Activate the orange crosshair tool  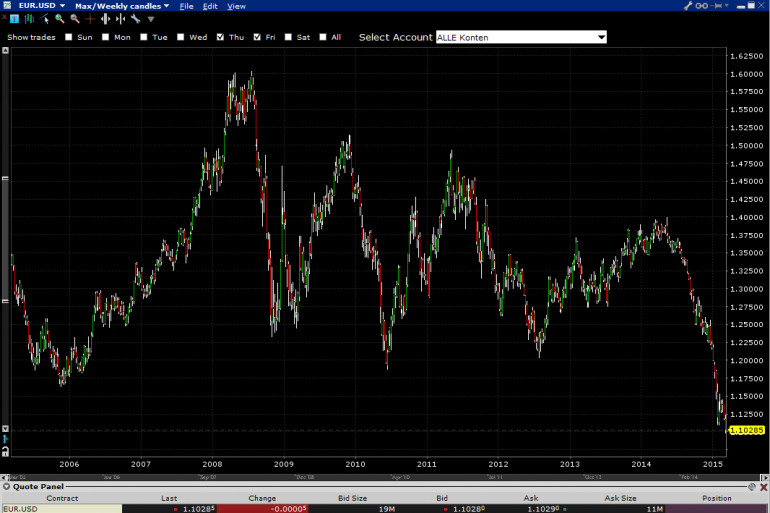click(90, 19)
